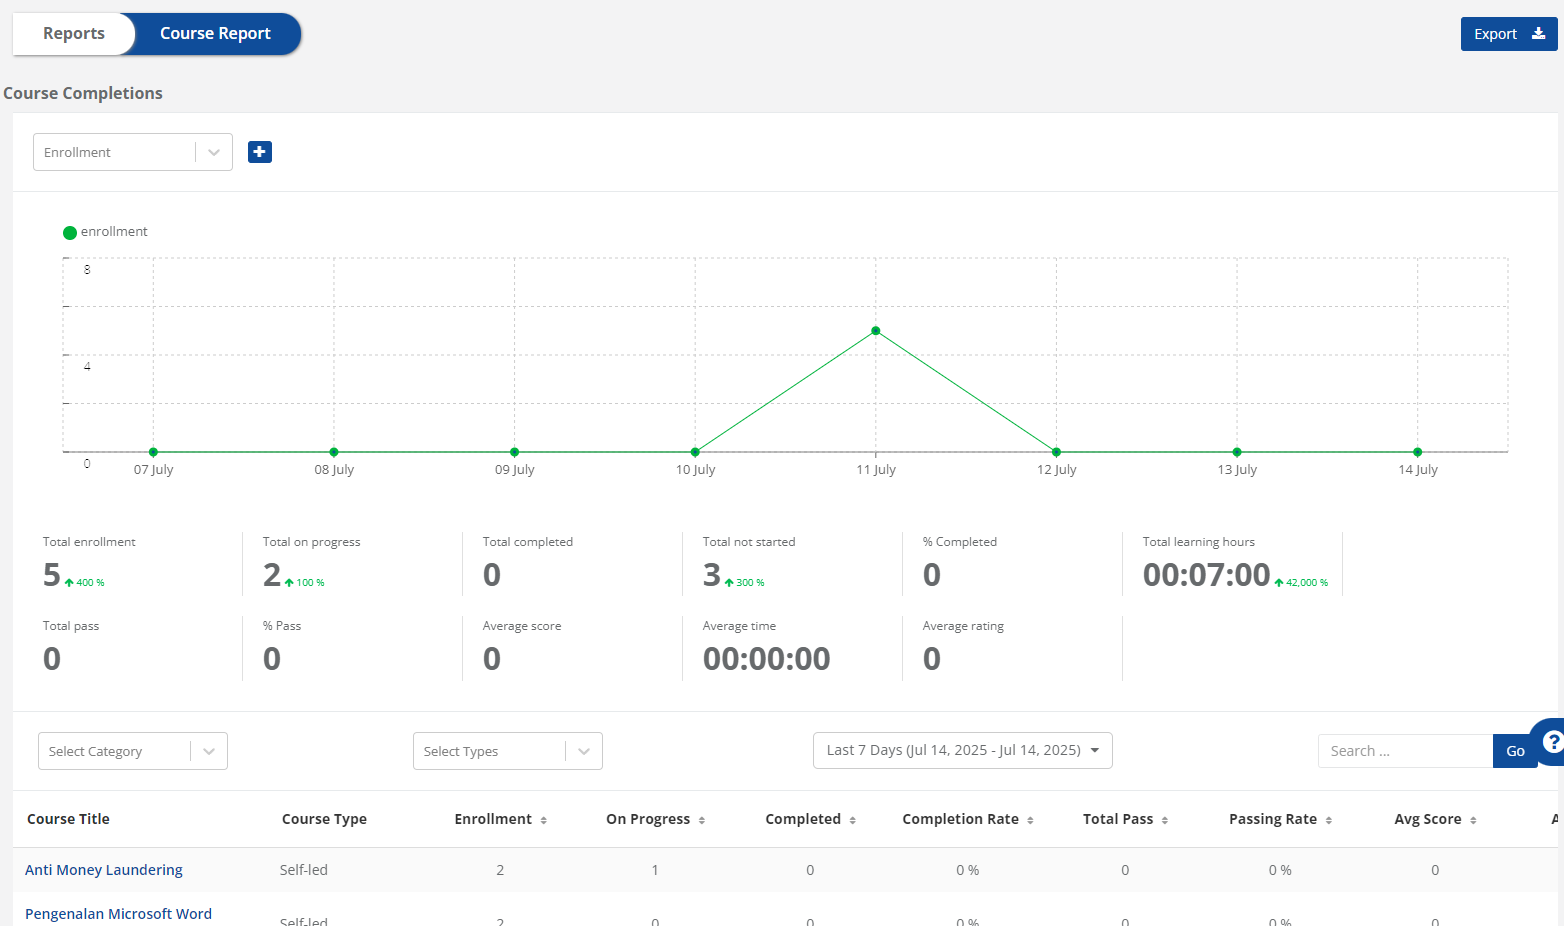This screenshot has width=1564, height=926.
Task: Sort by Enrollment column arrows
Action: pyautogui.click(x=544, y=820)
